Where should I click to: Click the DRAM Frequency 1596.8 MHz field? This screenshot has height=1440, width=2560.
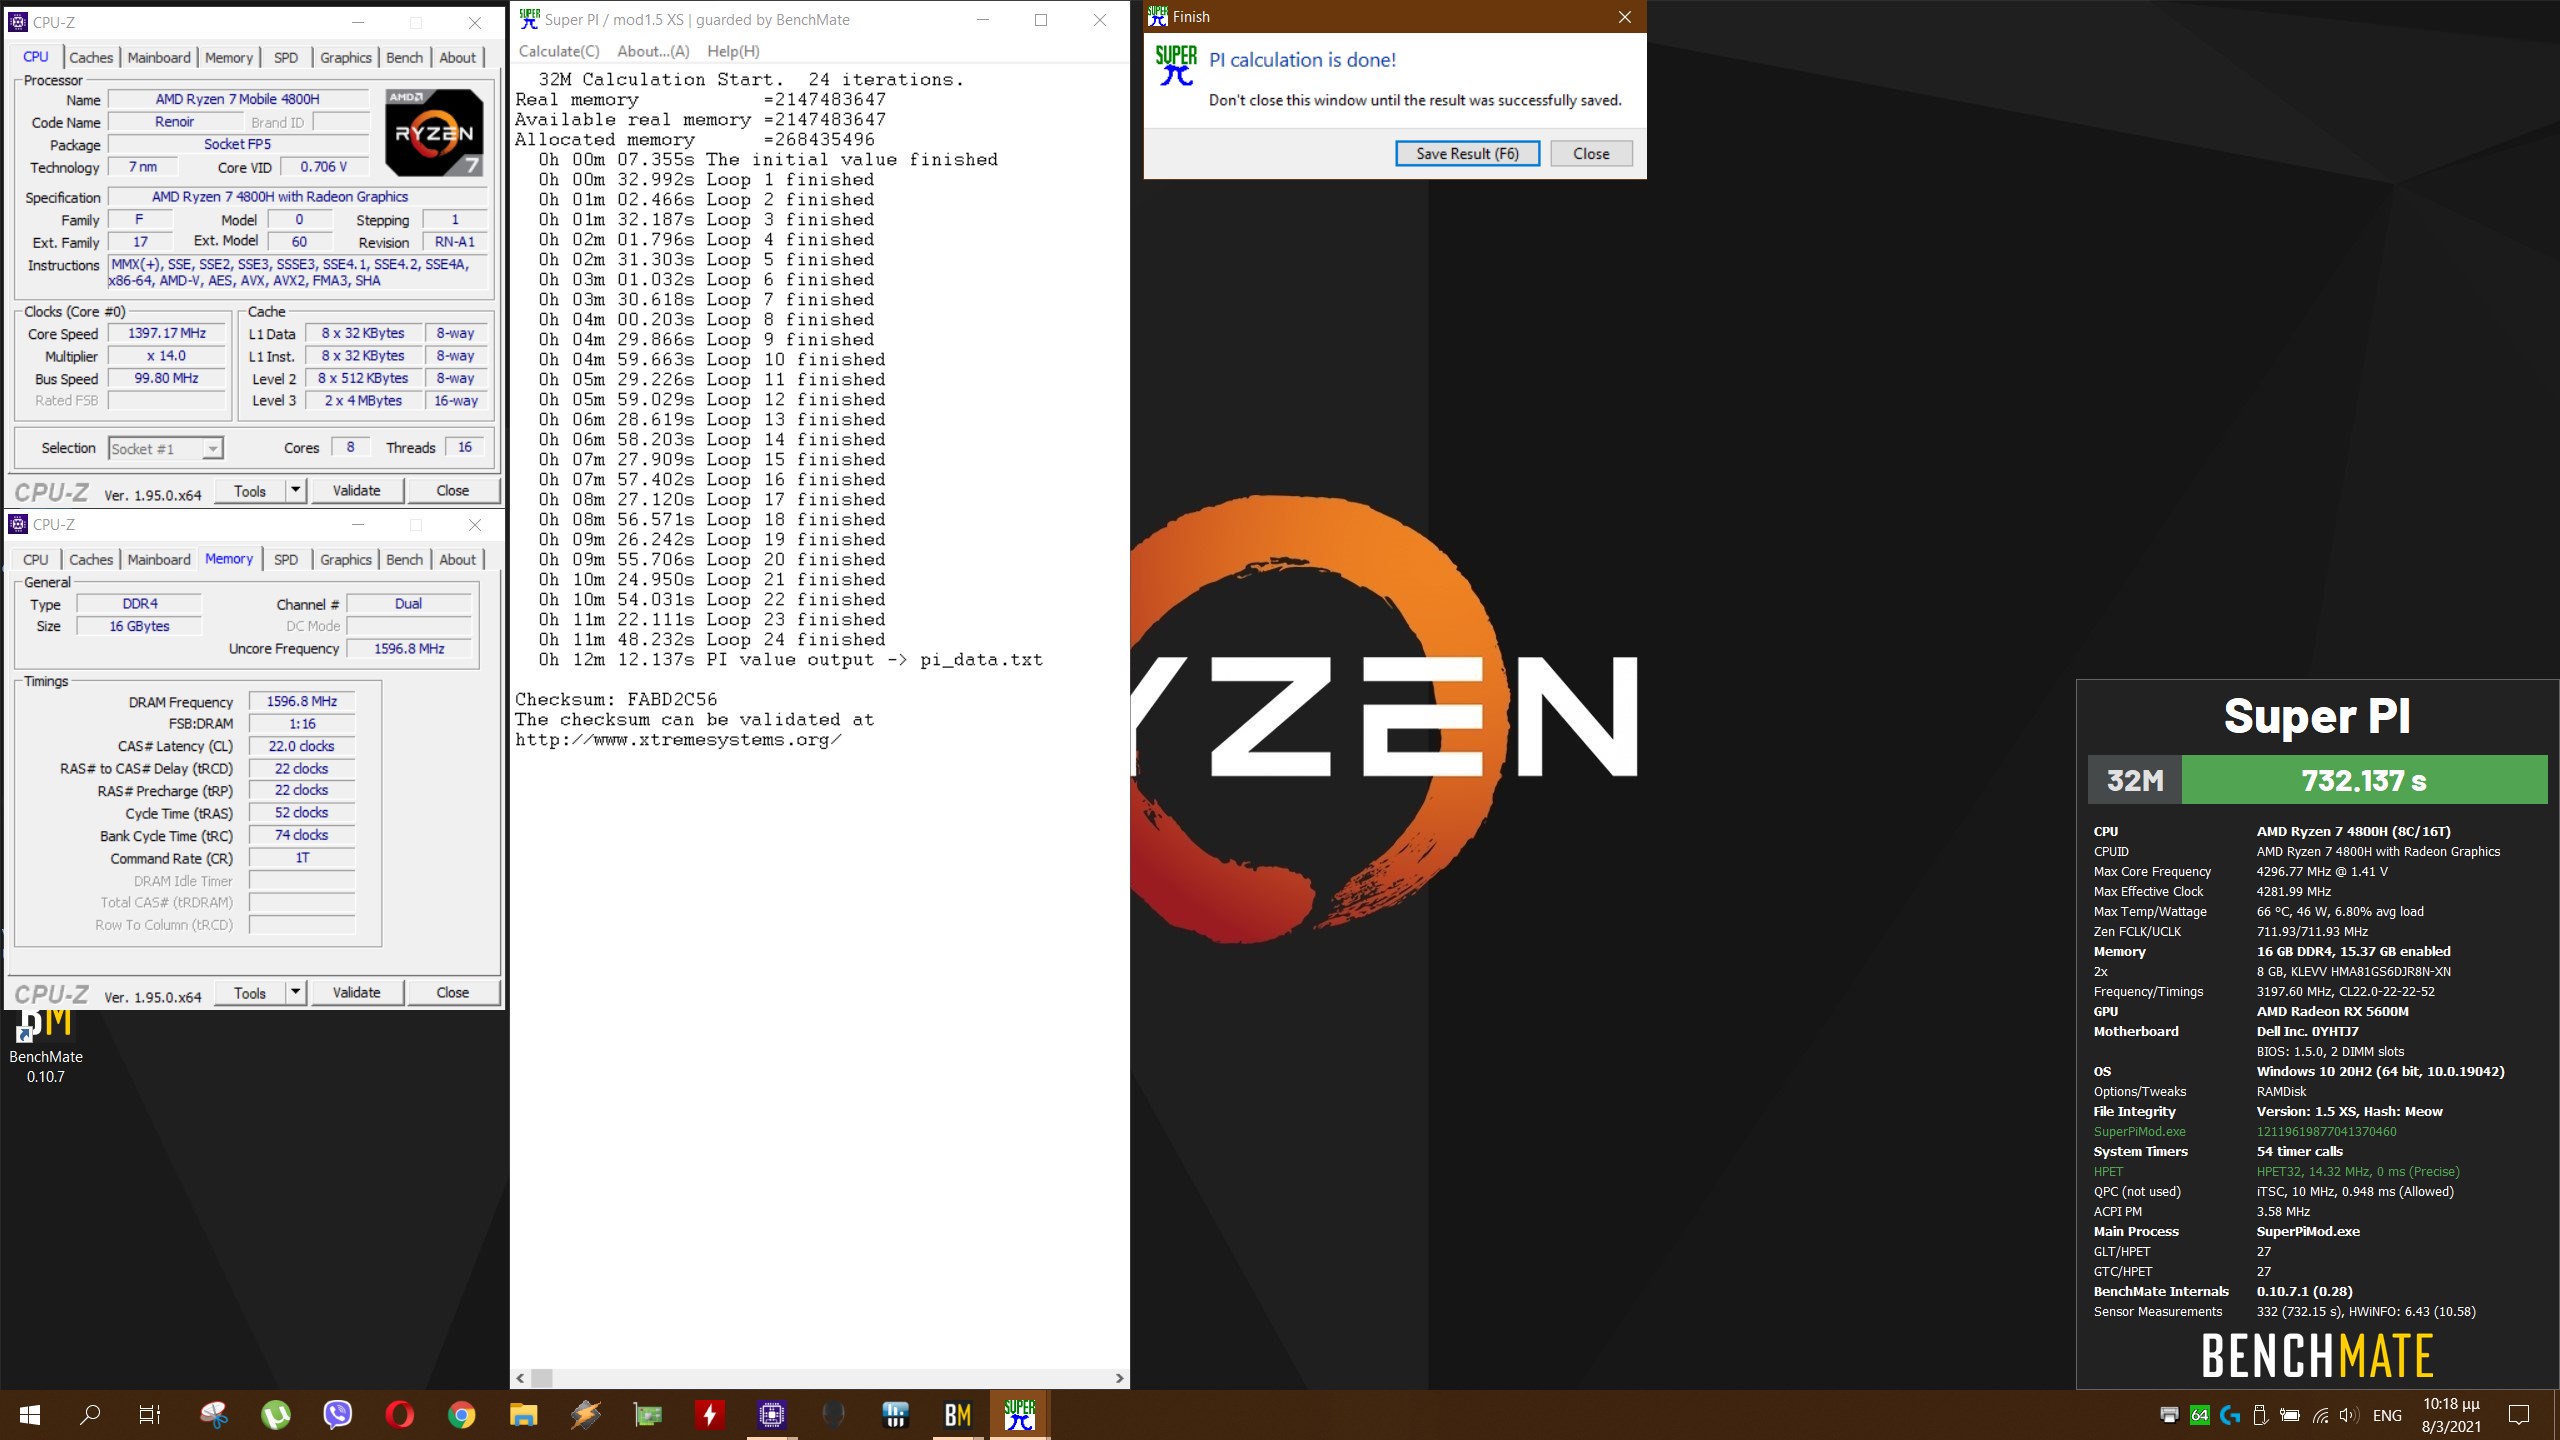point(302,702)
